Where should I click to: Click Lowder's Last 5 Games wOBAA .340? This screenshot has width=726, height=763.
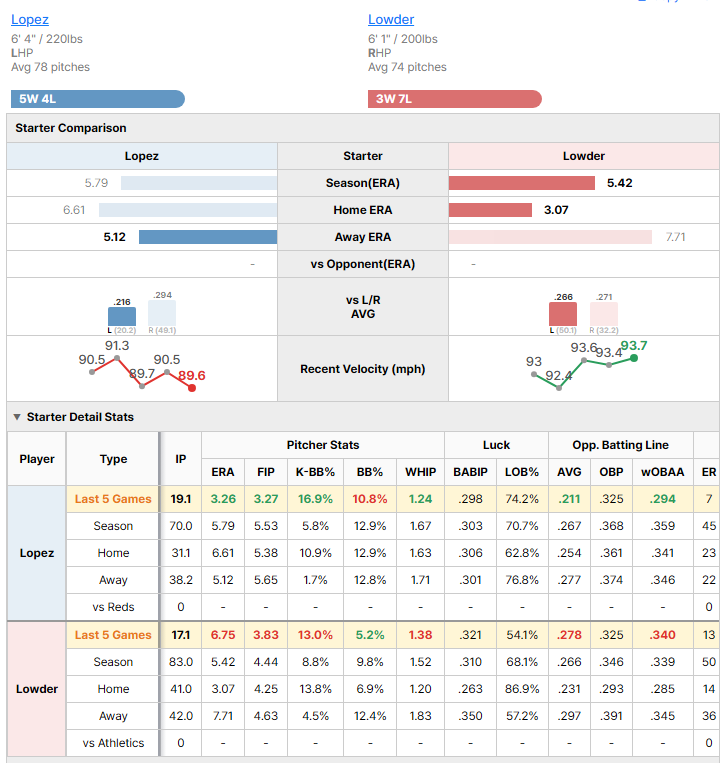pyautogui.click(x=663, y=635)
